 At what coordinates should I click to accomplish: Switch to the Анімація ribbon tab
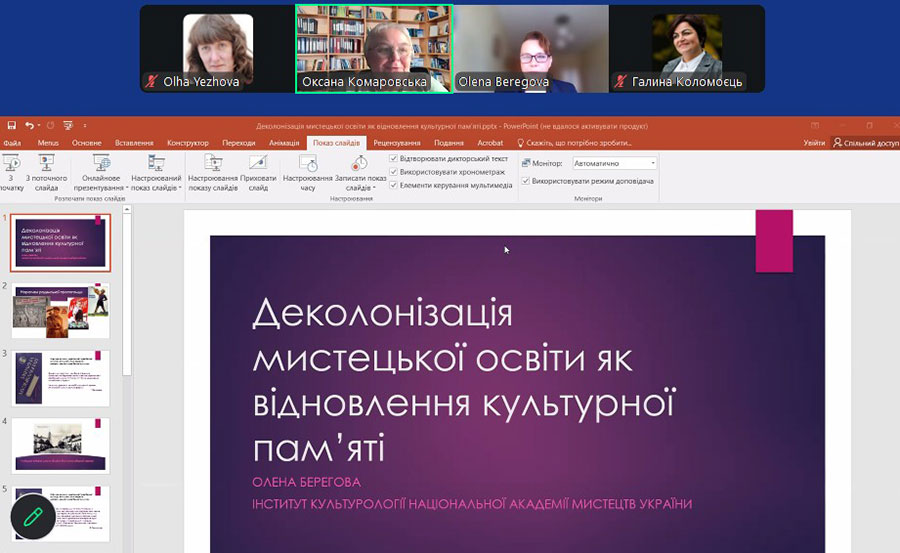tap(284, 143)
